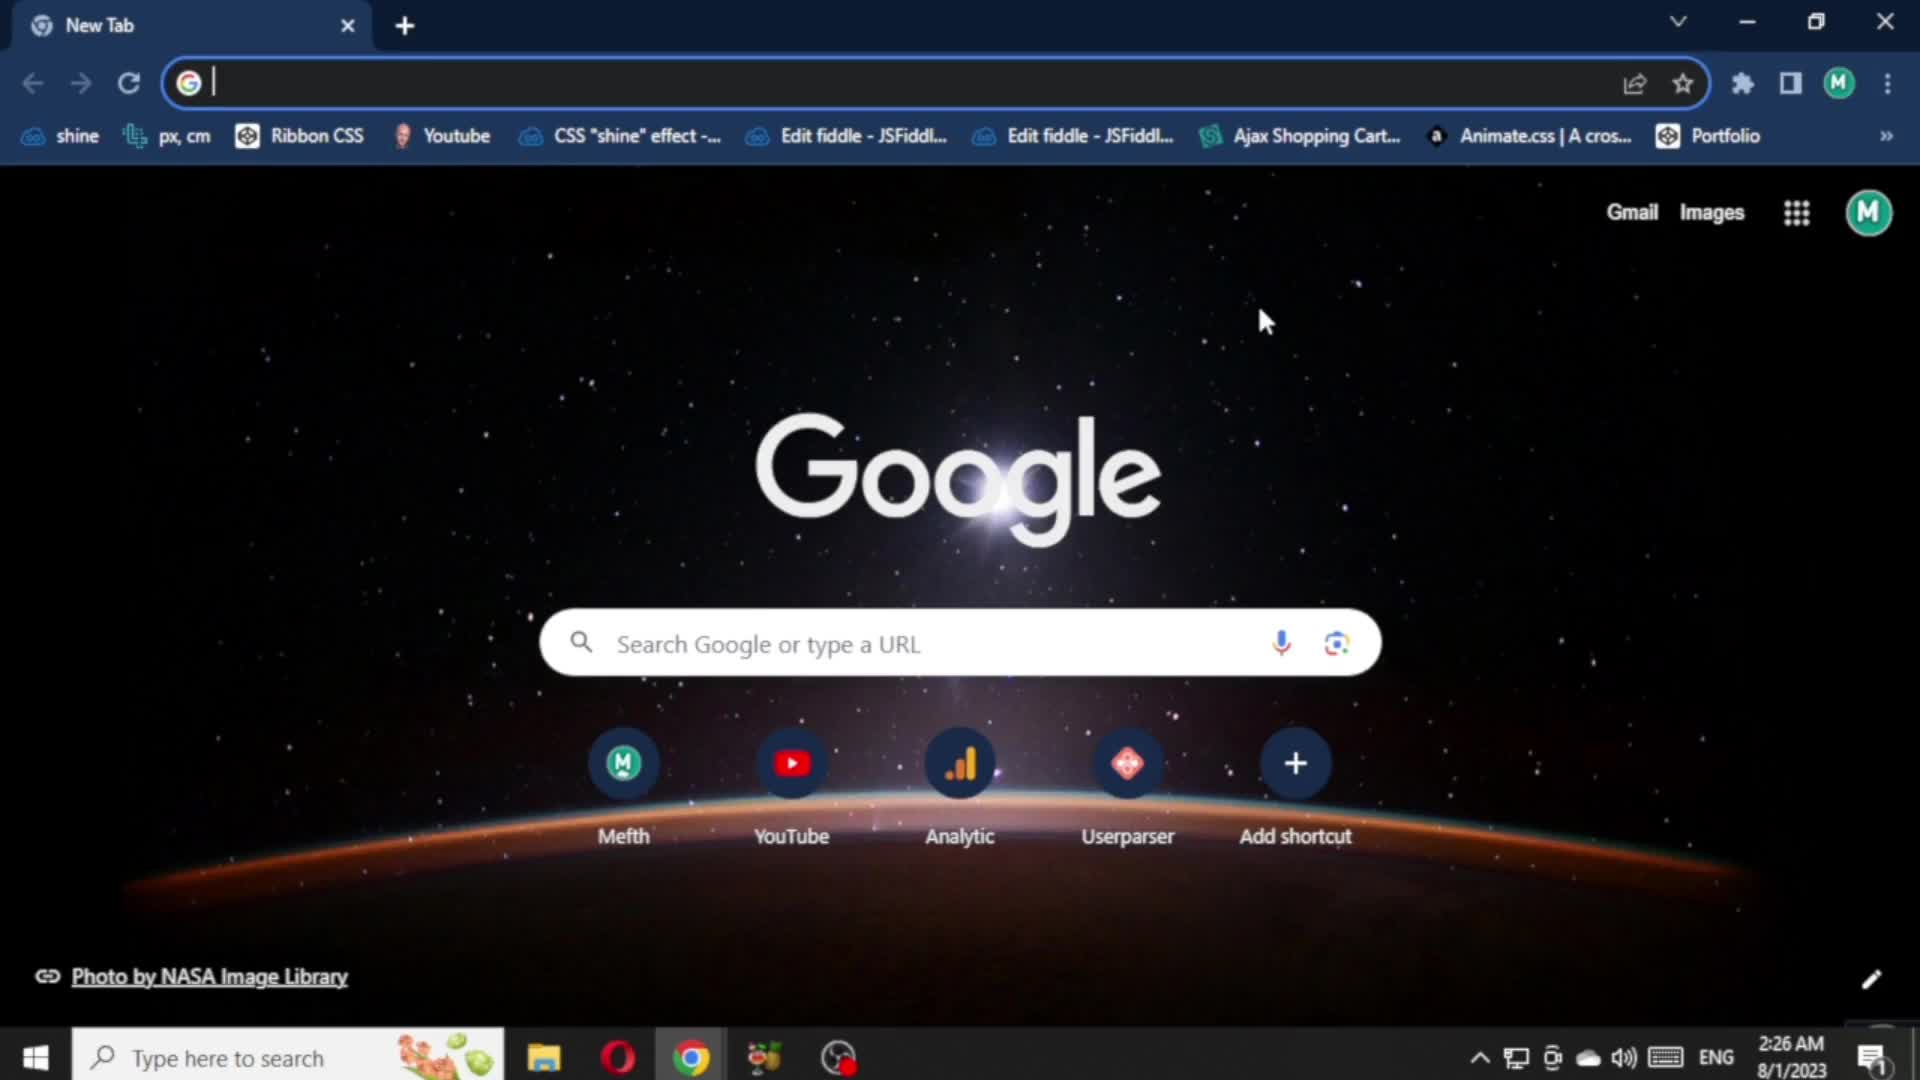Open File Explorer from the taskbar
1920x1080 pixels.
(544, 1058)
